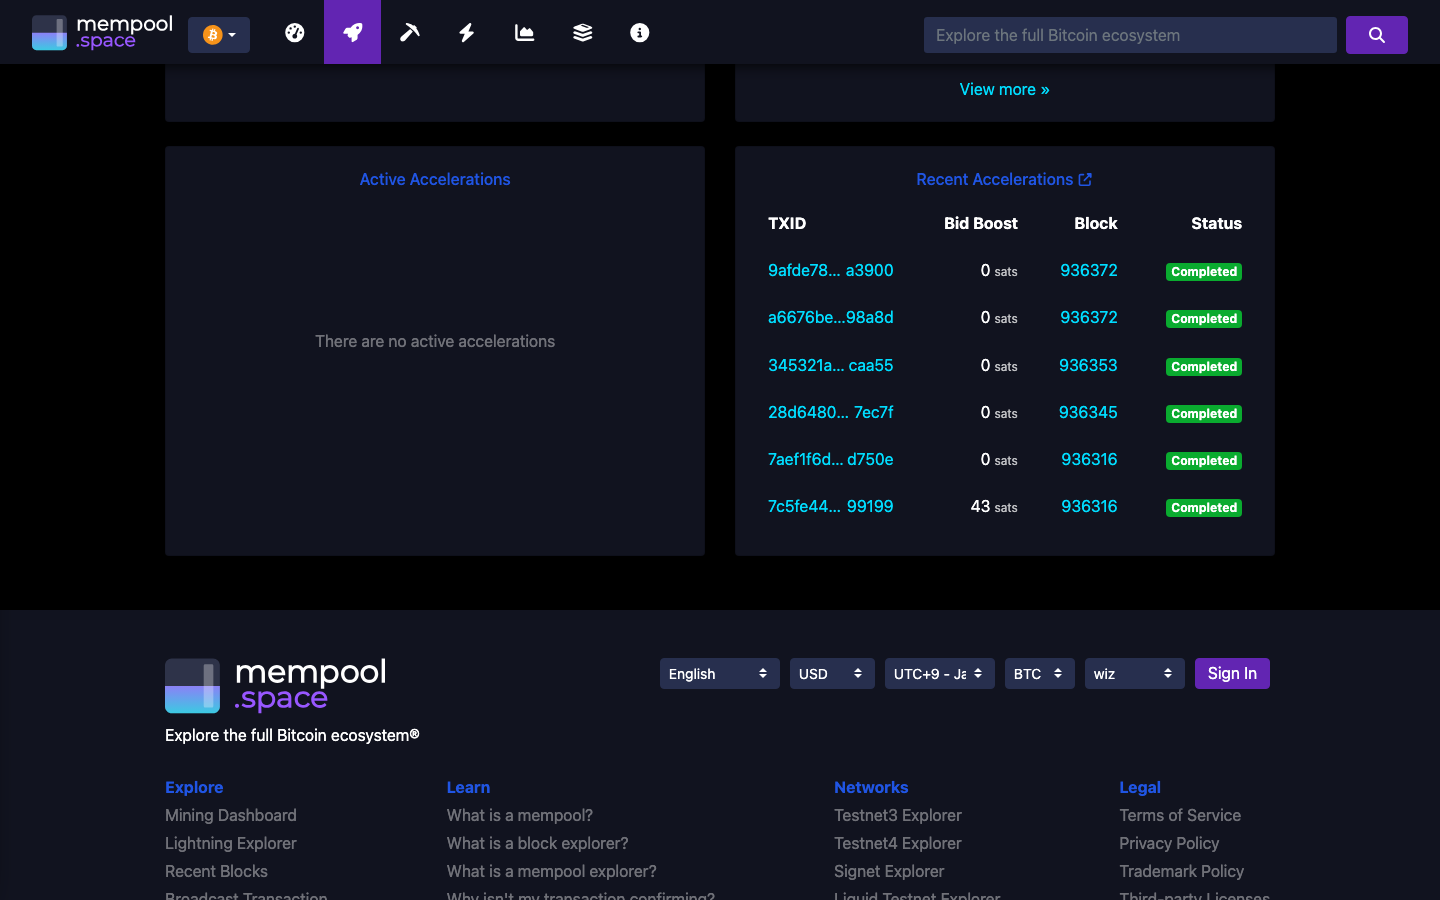This screenshot has width=1440, height=900.
Task: Open the statistics page via the chart icon
Action: (524, 32)
